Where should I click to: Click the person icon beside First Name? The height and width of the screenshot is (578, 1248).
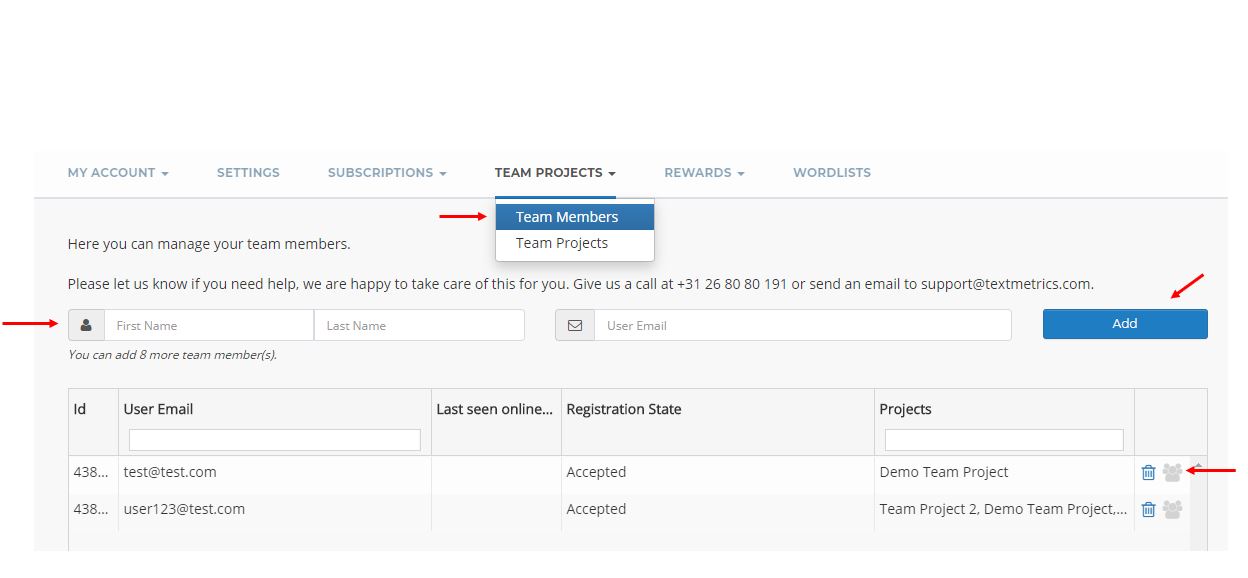click(86, 325)
